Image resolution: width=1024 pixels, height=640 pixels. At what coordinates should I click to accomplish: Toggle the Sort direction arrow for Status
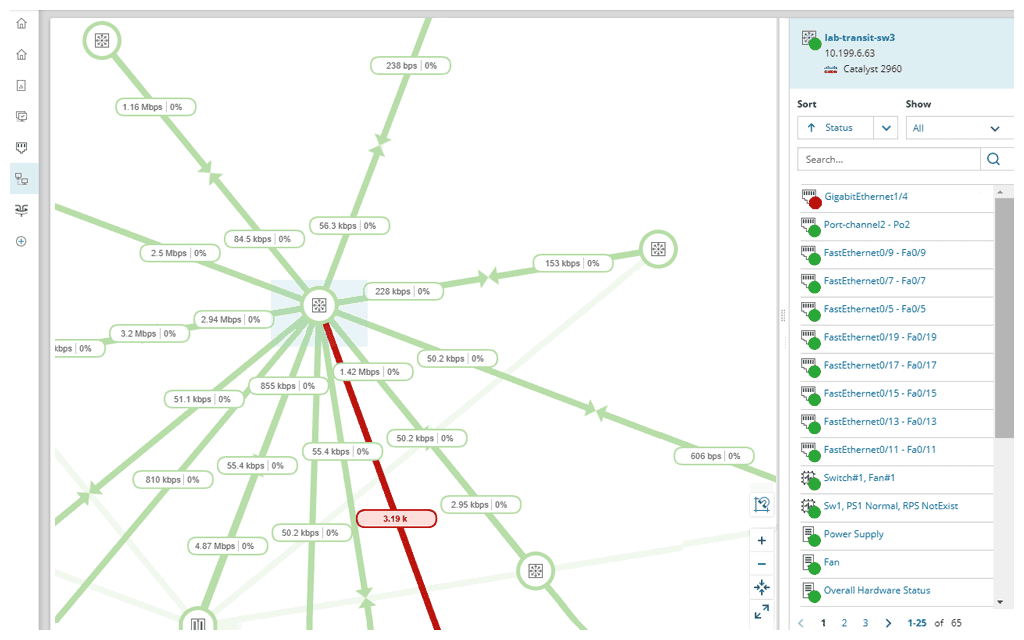[809, 127]
